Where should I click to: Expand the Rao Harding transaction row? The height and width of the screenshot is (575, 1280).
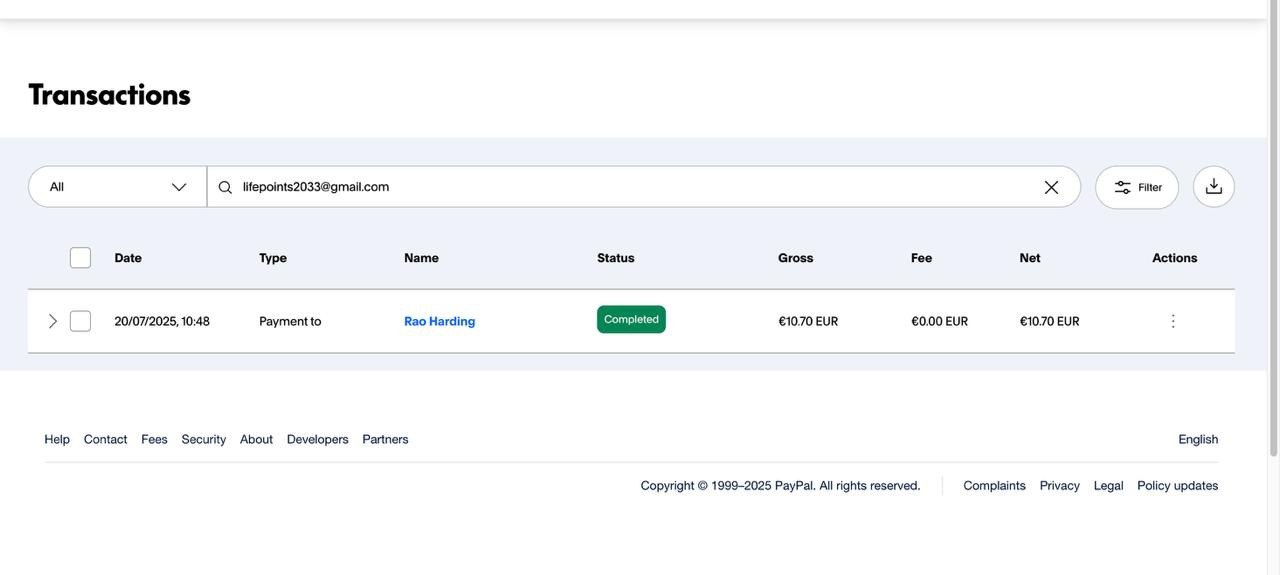click(x=53, y=321)
